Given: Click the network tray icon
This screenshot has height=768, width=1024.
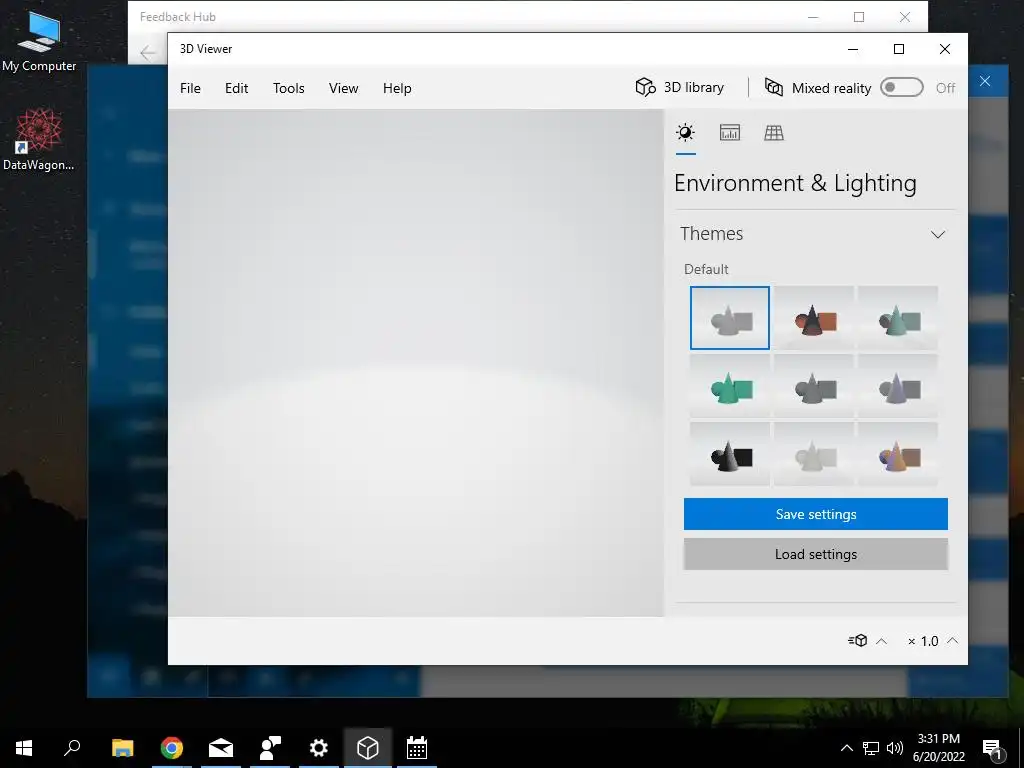Looking at the screenshot, I should [871, 748].
